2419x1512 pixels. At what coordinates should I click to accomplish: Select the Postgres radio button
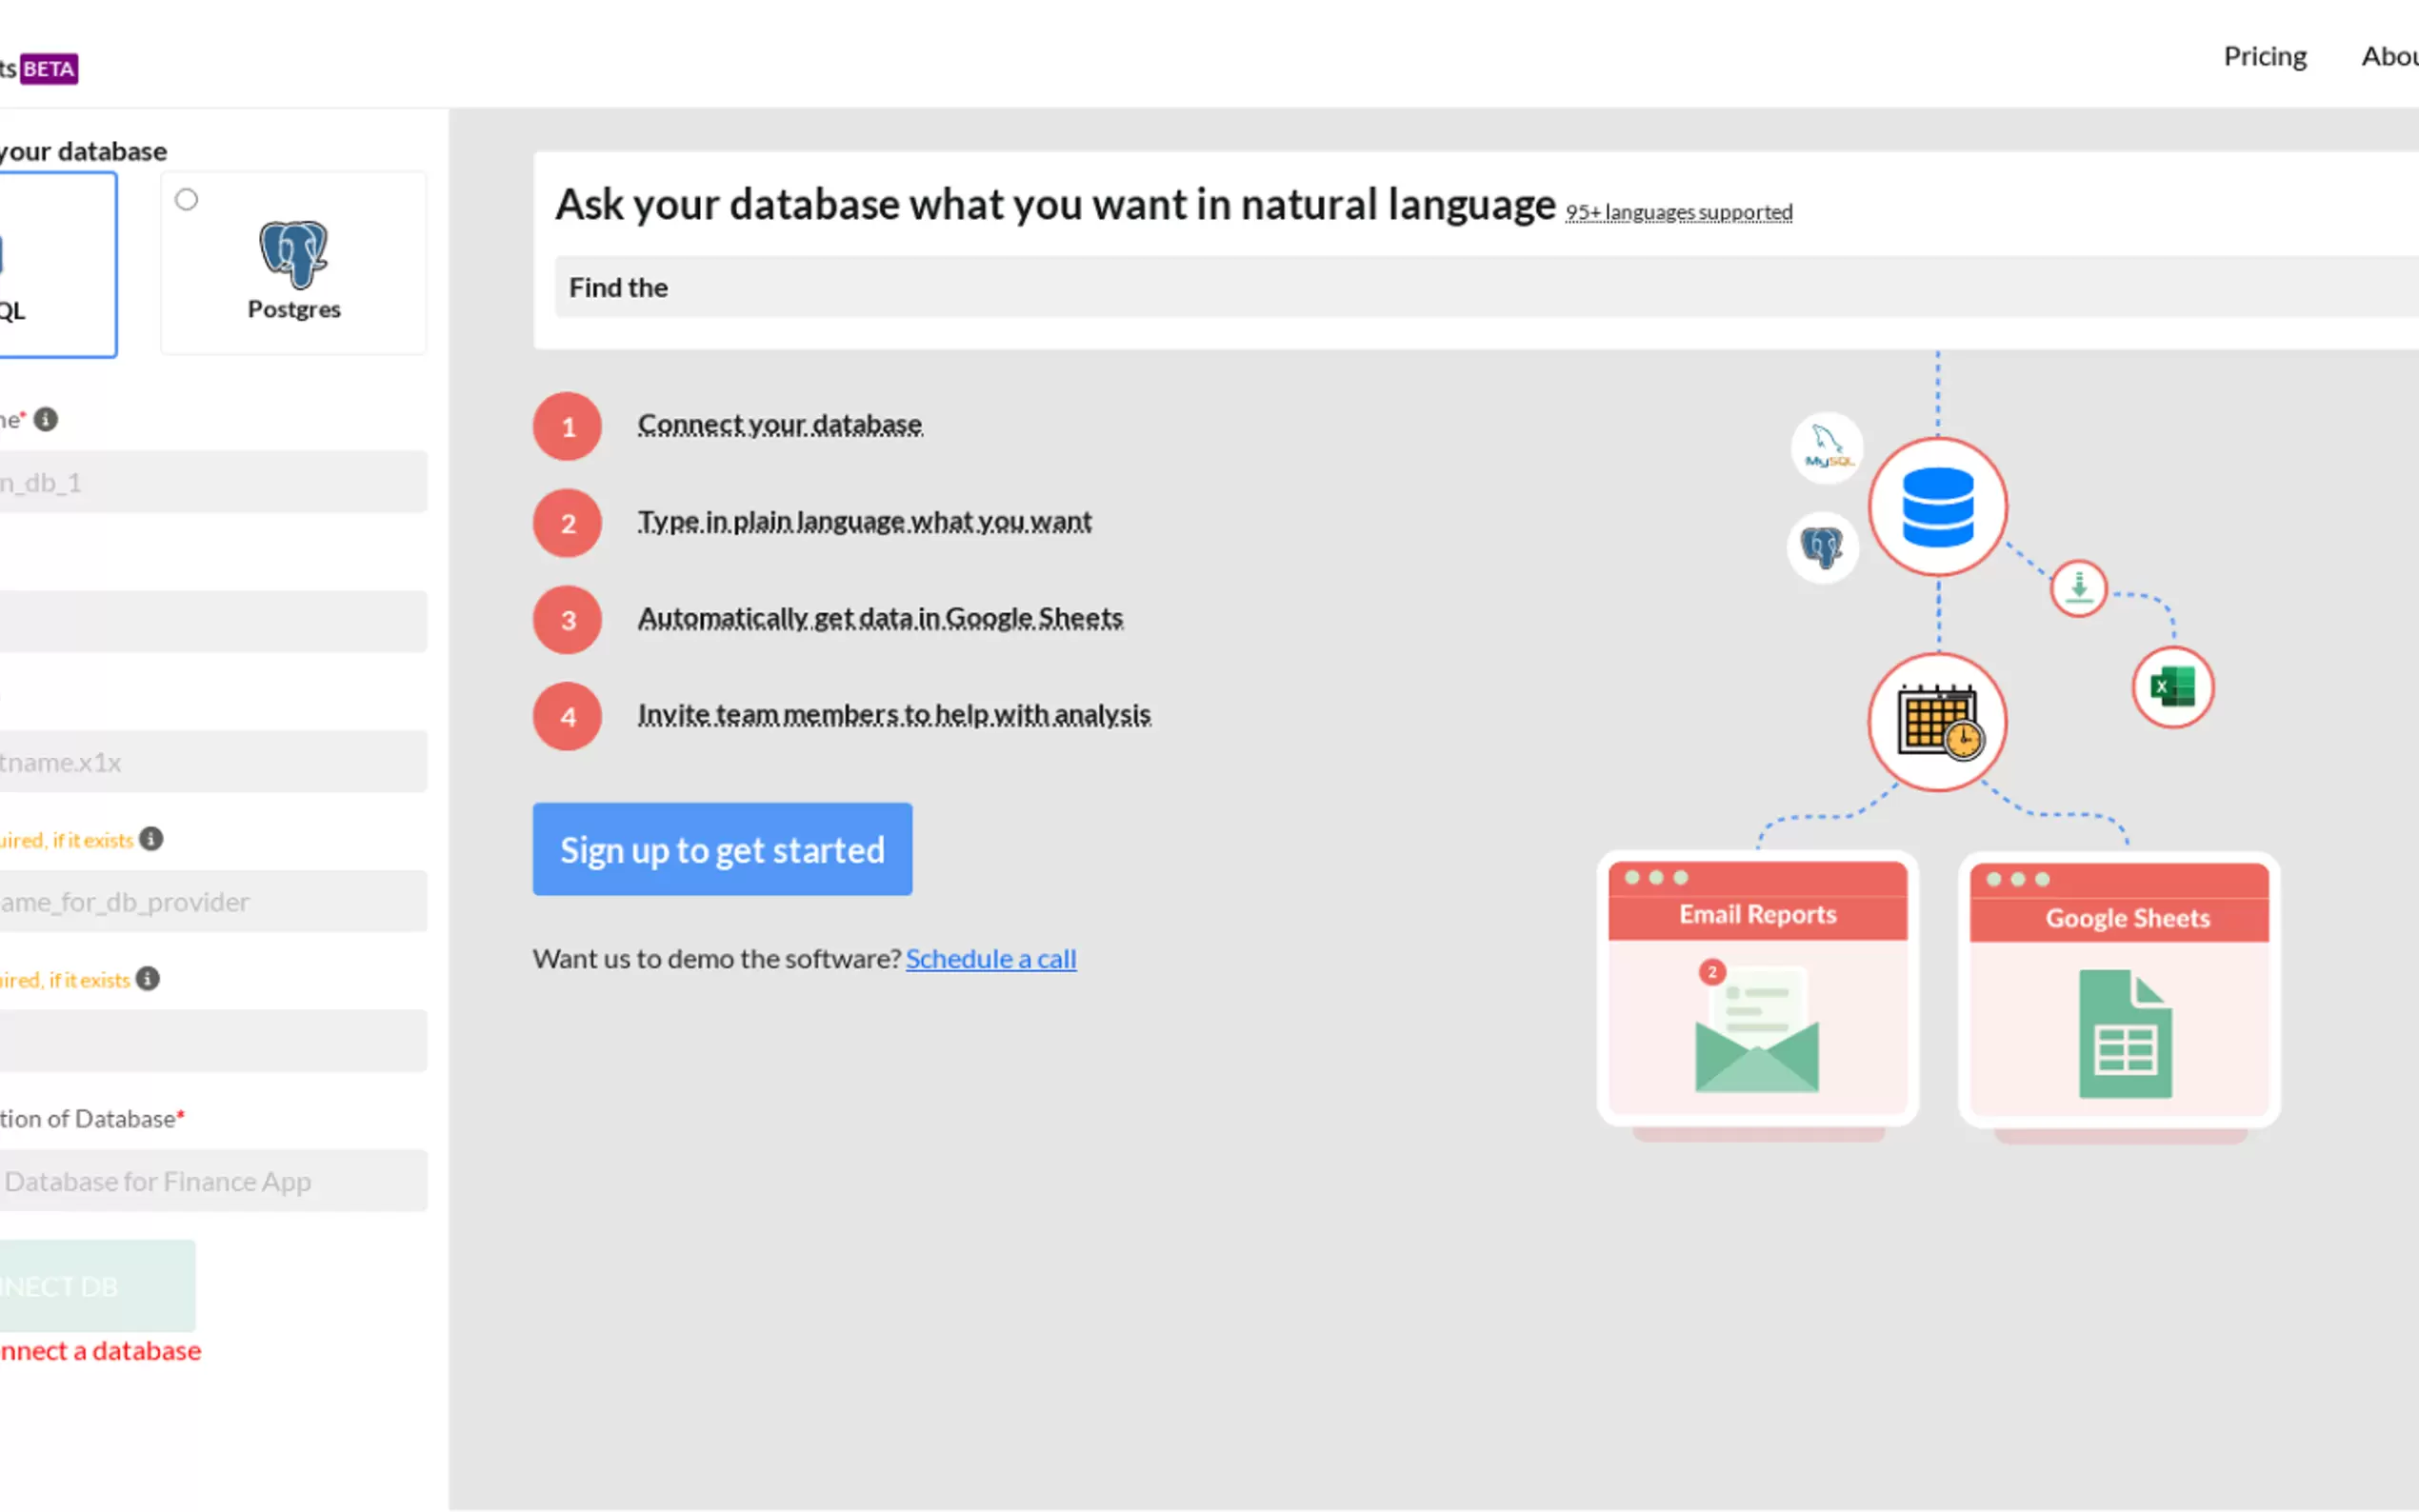coord(186,200)
